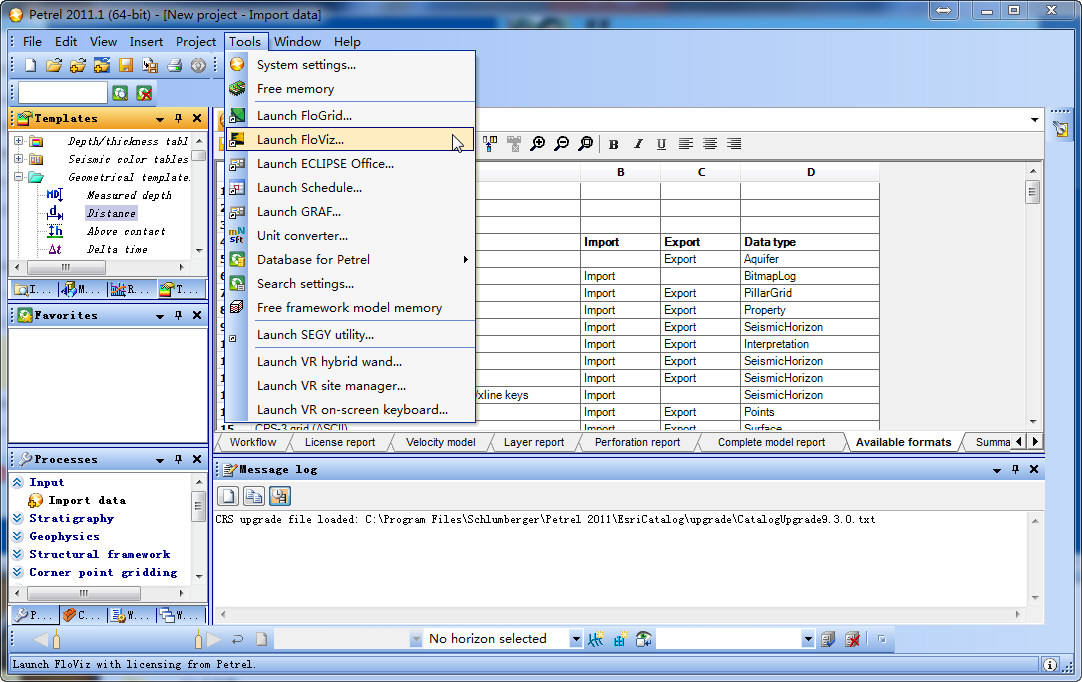
Task: Apply underline formatting with the U icon
Action: click(661, 144)
